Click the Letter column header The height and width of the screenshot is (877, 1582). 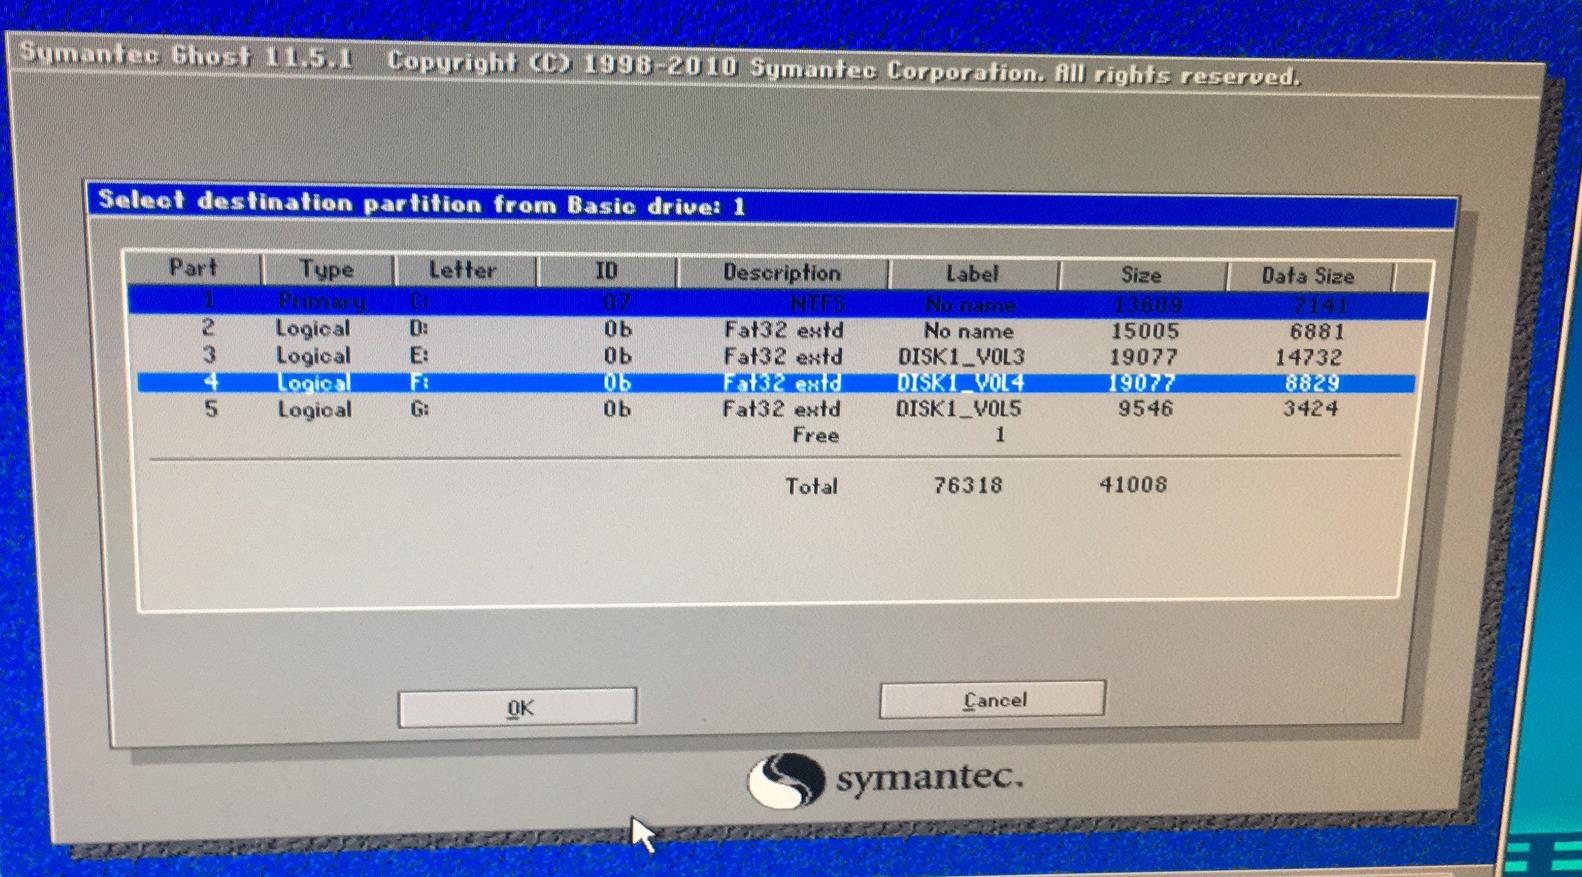[x=463, y=270]
